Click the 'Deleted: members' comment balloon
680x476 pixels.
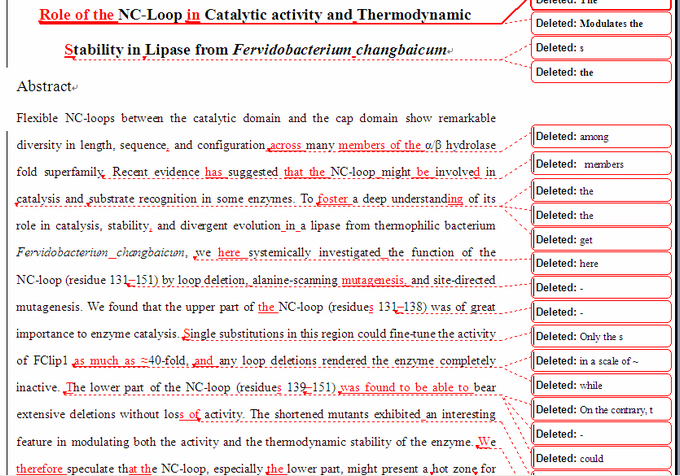point(600,163)
